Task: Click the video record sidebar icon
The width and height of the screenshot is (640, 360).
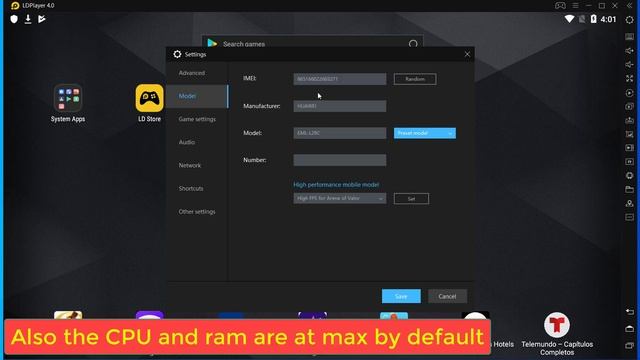Action: tap(629, 148)
